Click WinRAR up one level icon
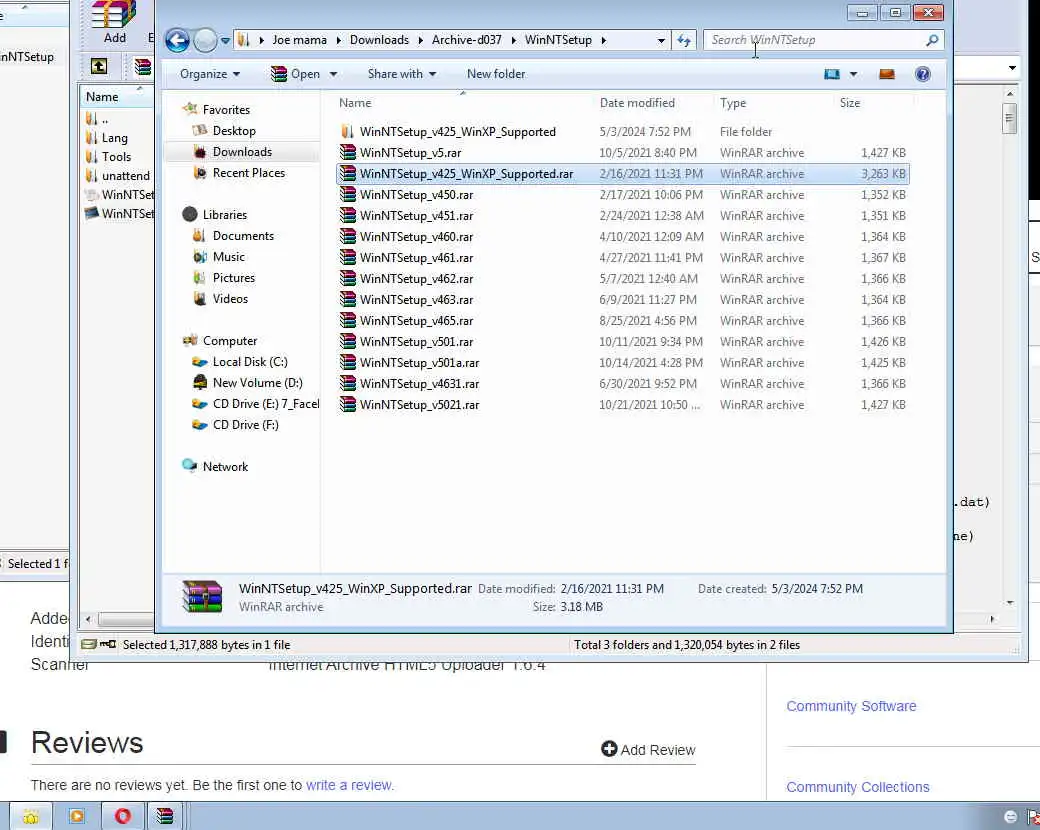 99,66
